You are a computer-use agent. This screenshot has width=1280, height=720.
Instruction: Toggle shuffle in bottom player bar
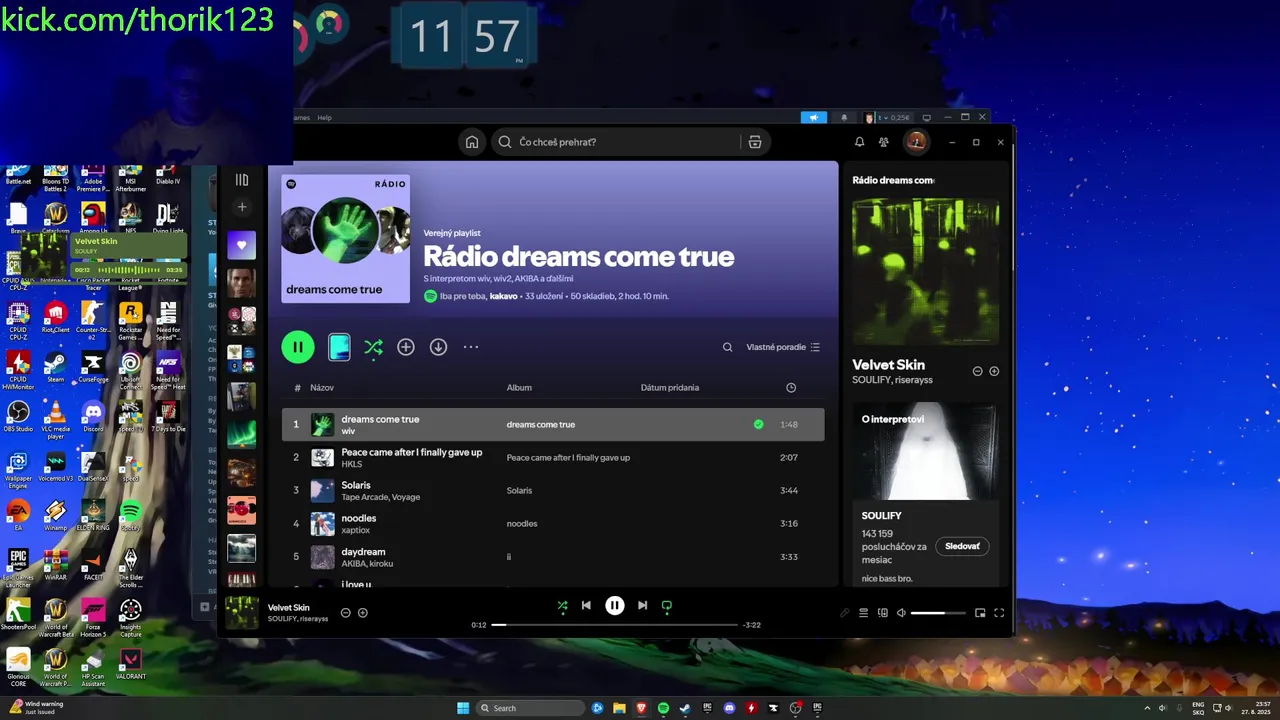pyautogui.click(x=562, y=605)
